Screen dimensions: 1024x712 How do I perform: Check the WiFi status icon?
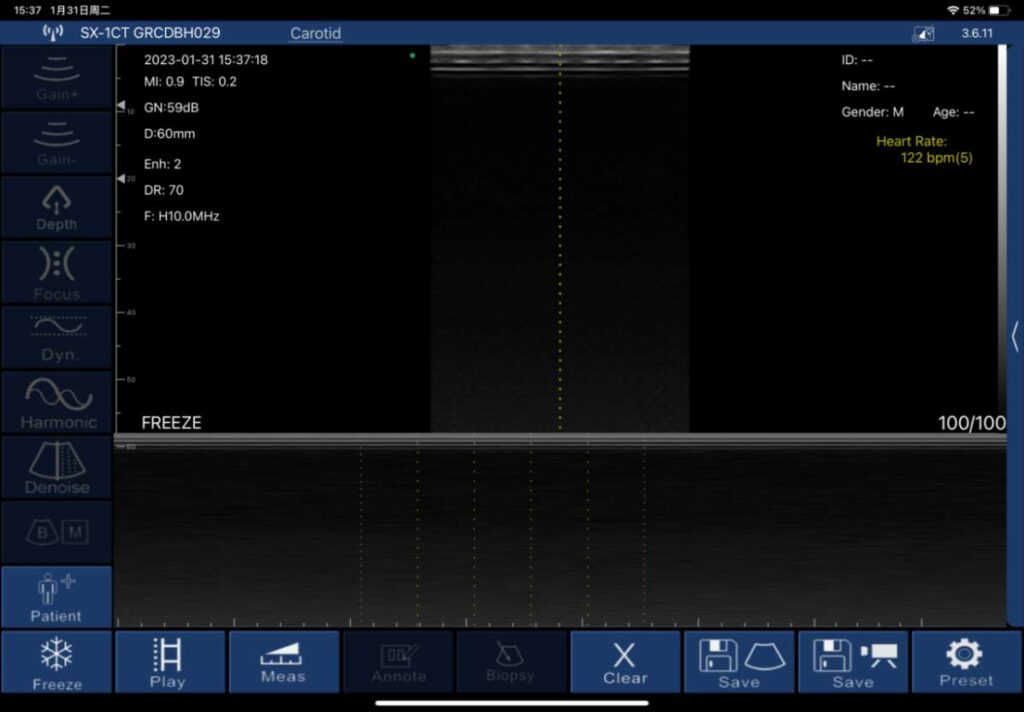(x=953, y=10)
